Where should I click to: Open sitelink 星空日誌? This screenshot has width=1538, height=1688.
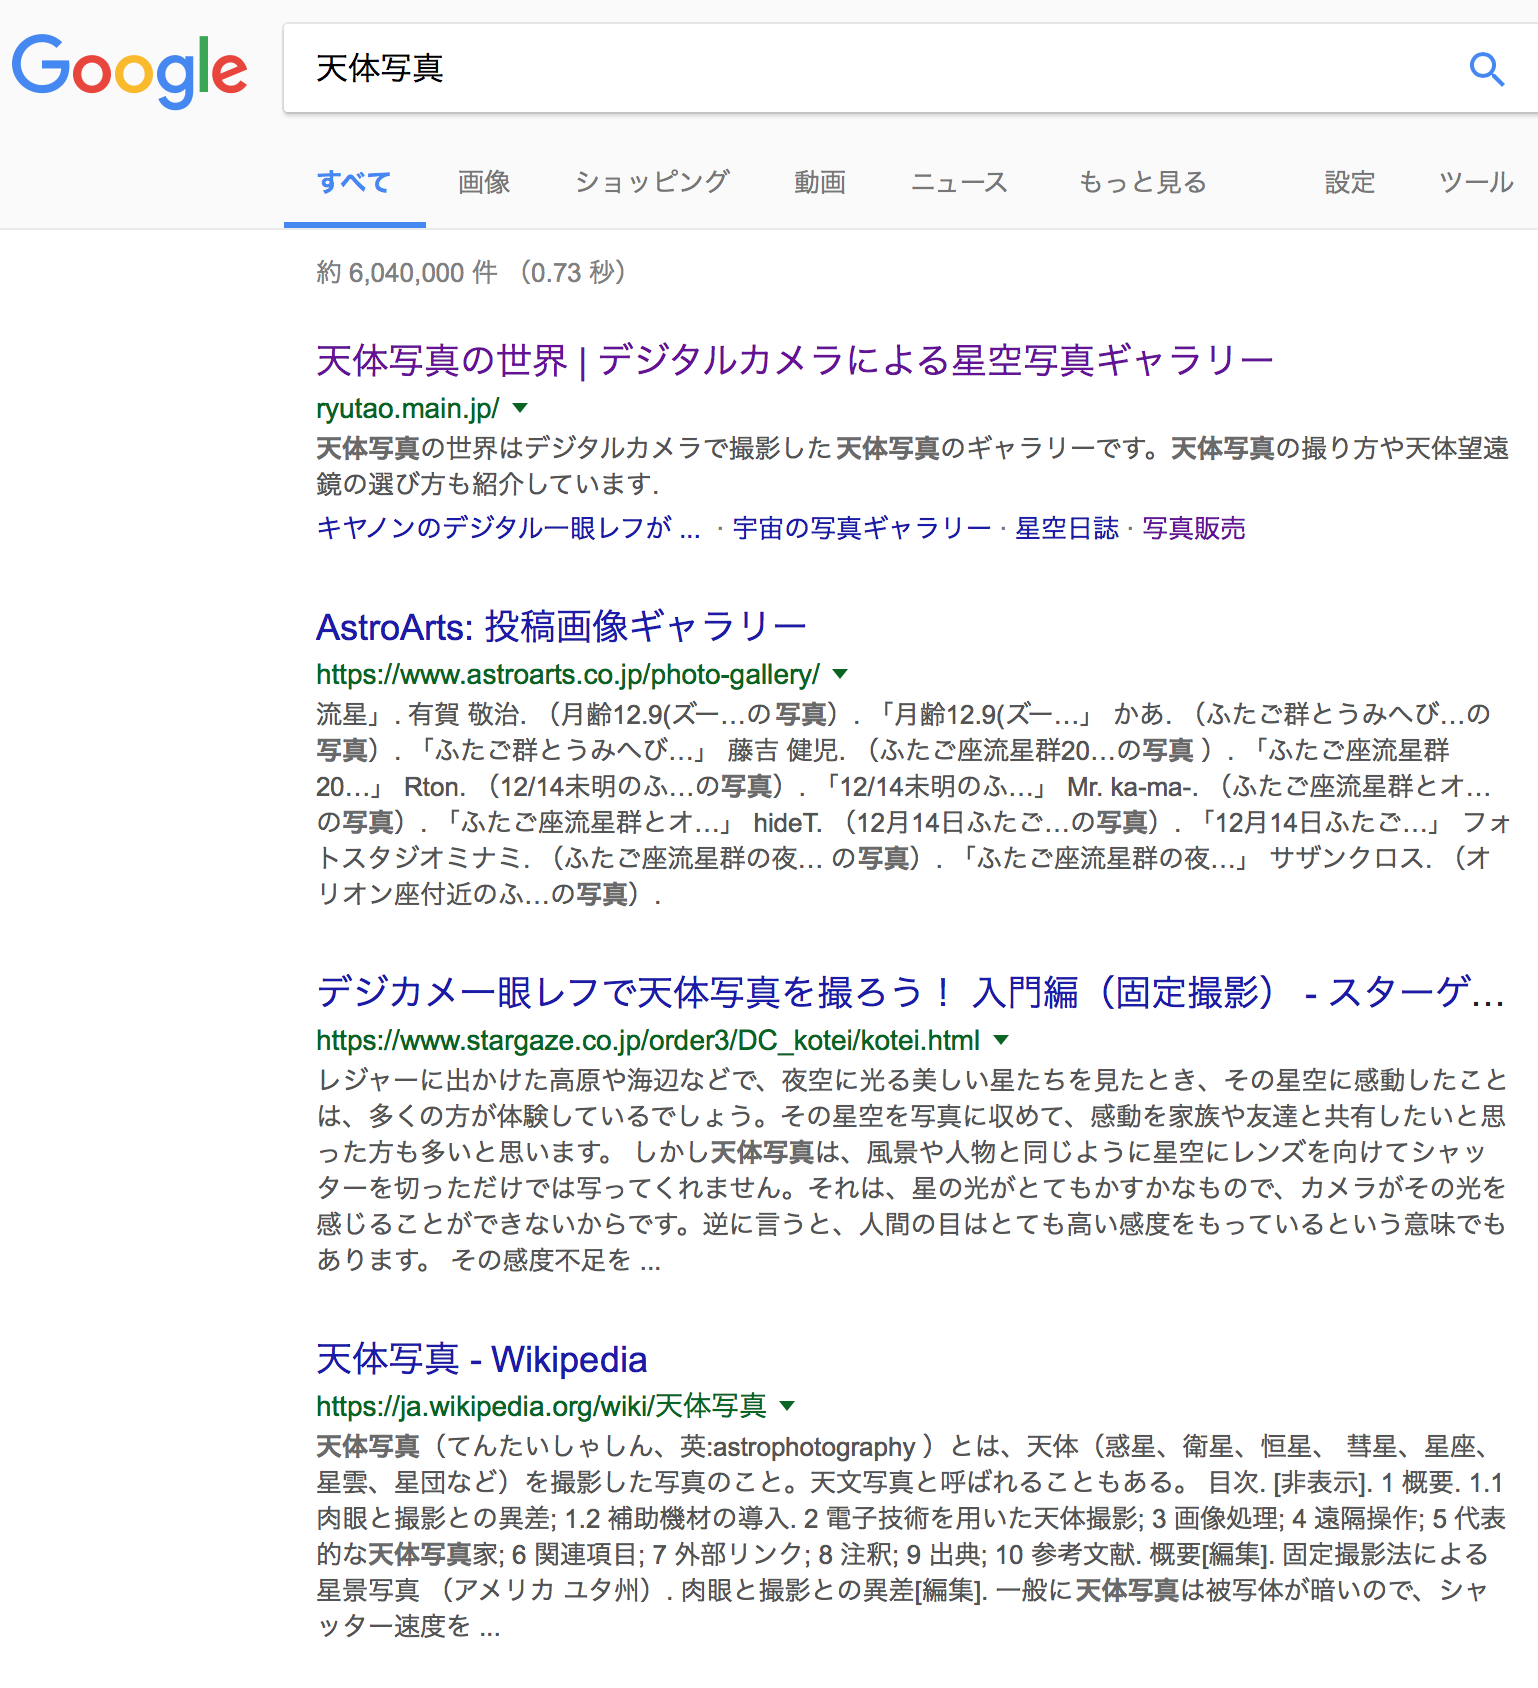(1067, 528)
